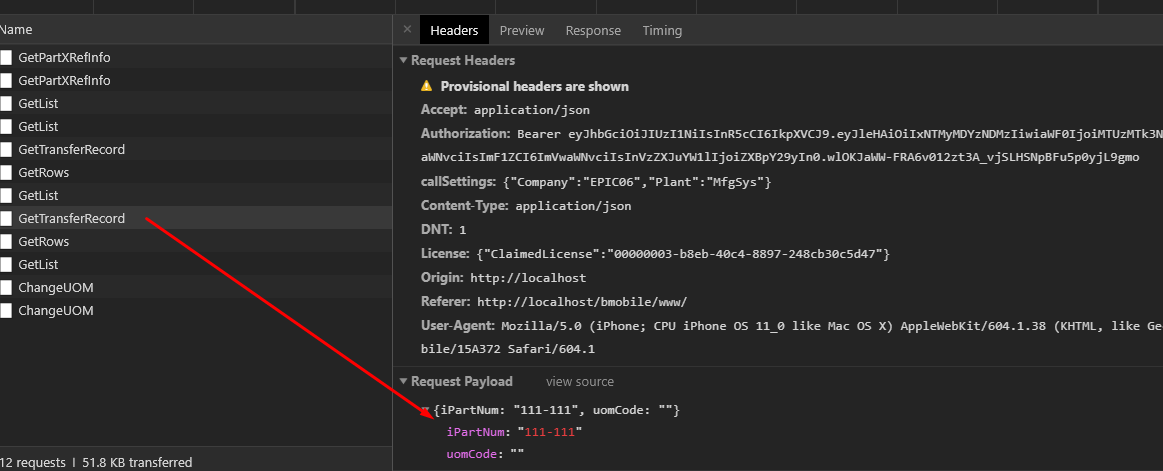Select the second GetPartXRefInfo request

click(x=64, y=80)
